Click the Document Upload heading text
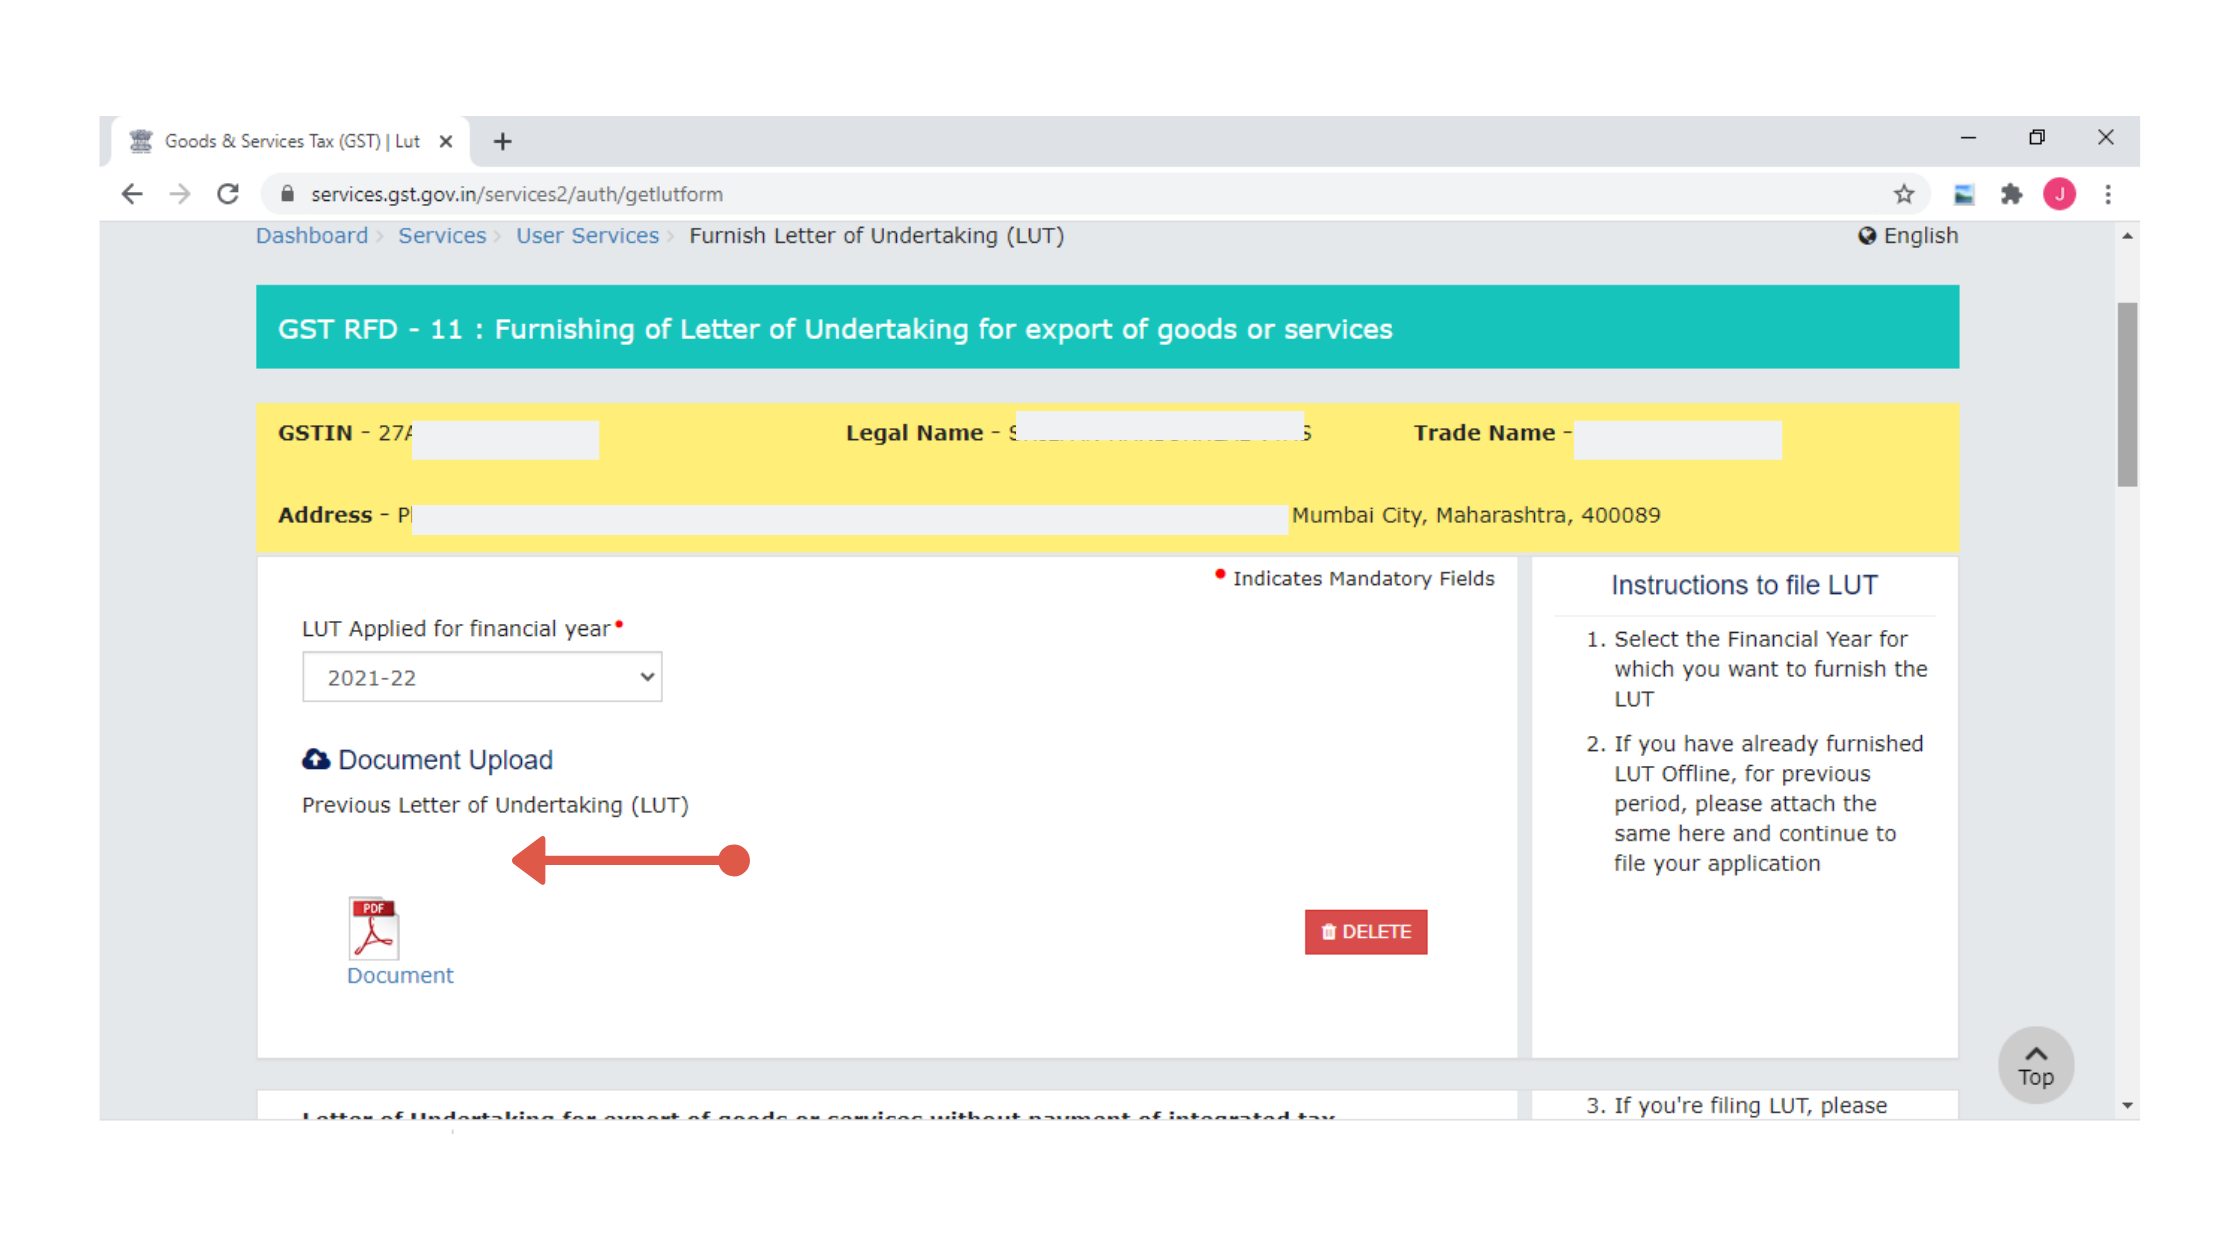The width and height of the screenshot is (2240, 1260). point(445,760)
